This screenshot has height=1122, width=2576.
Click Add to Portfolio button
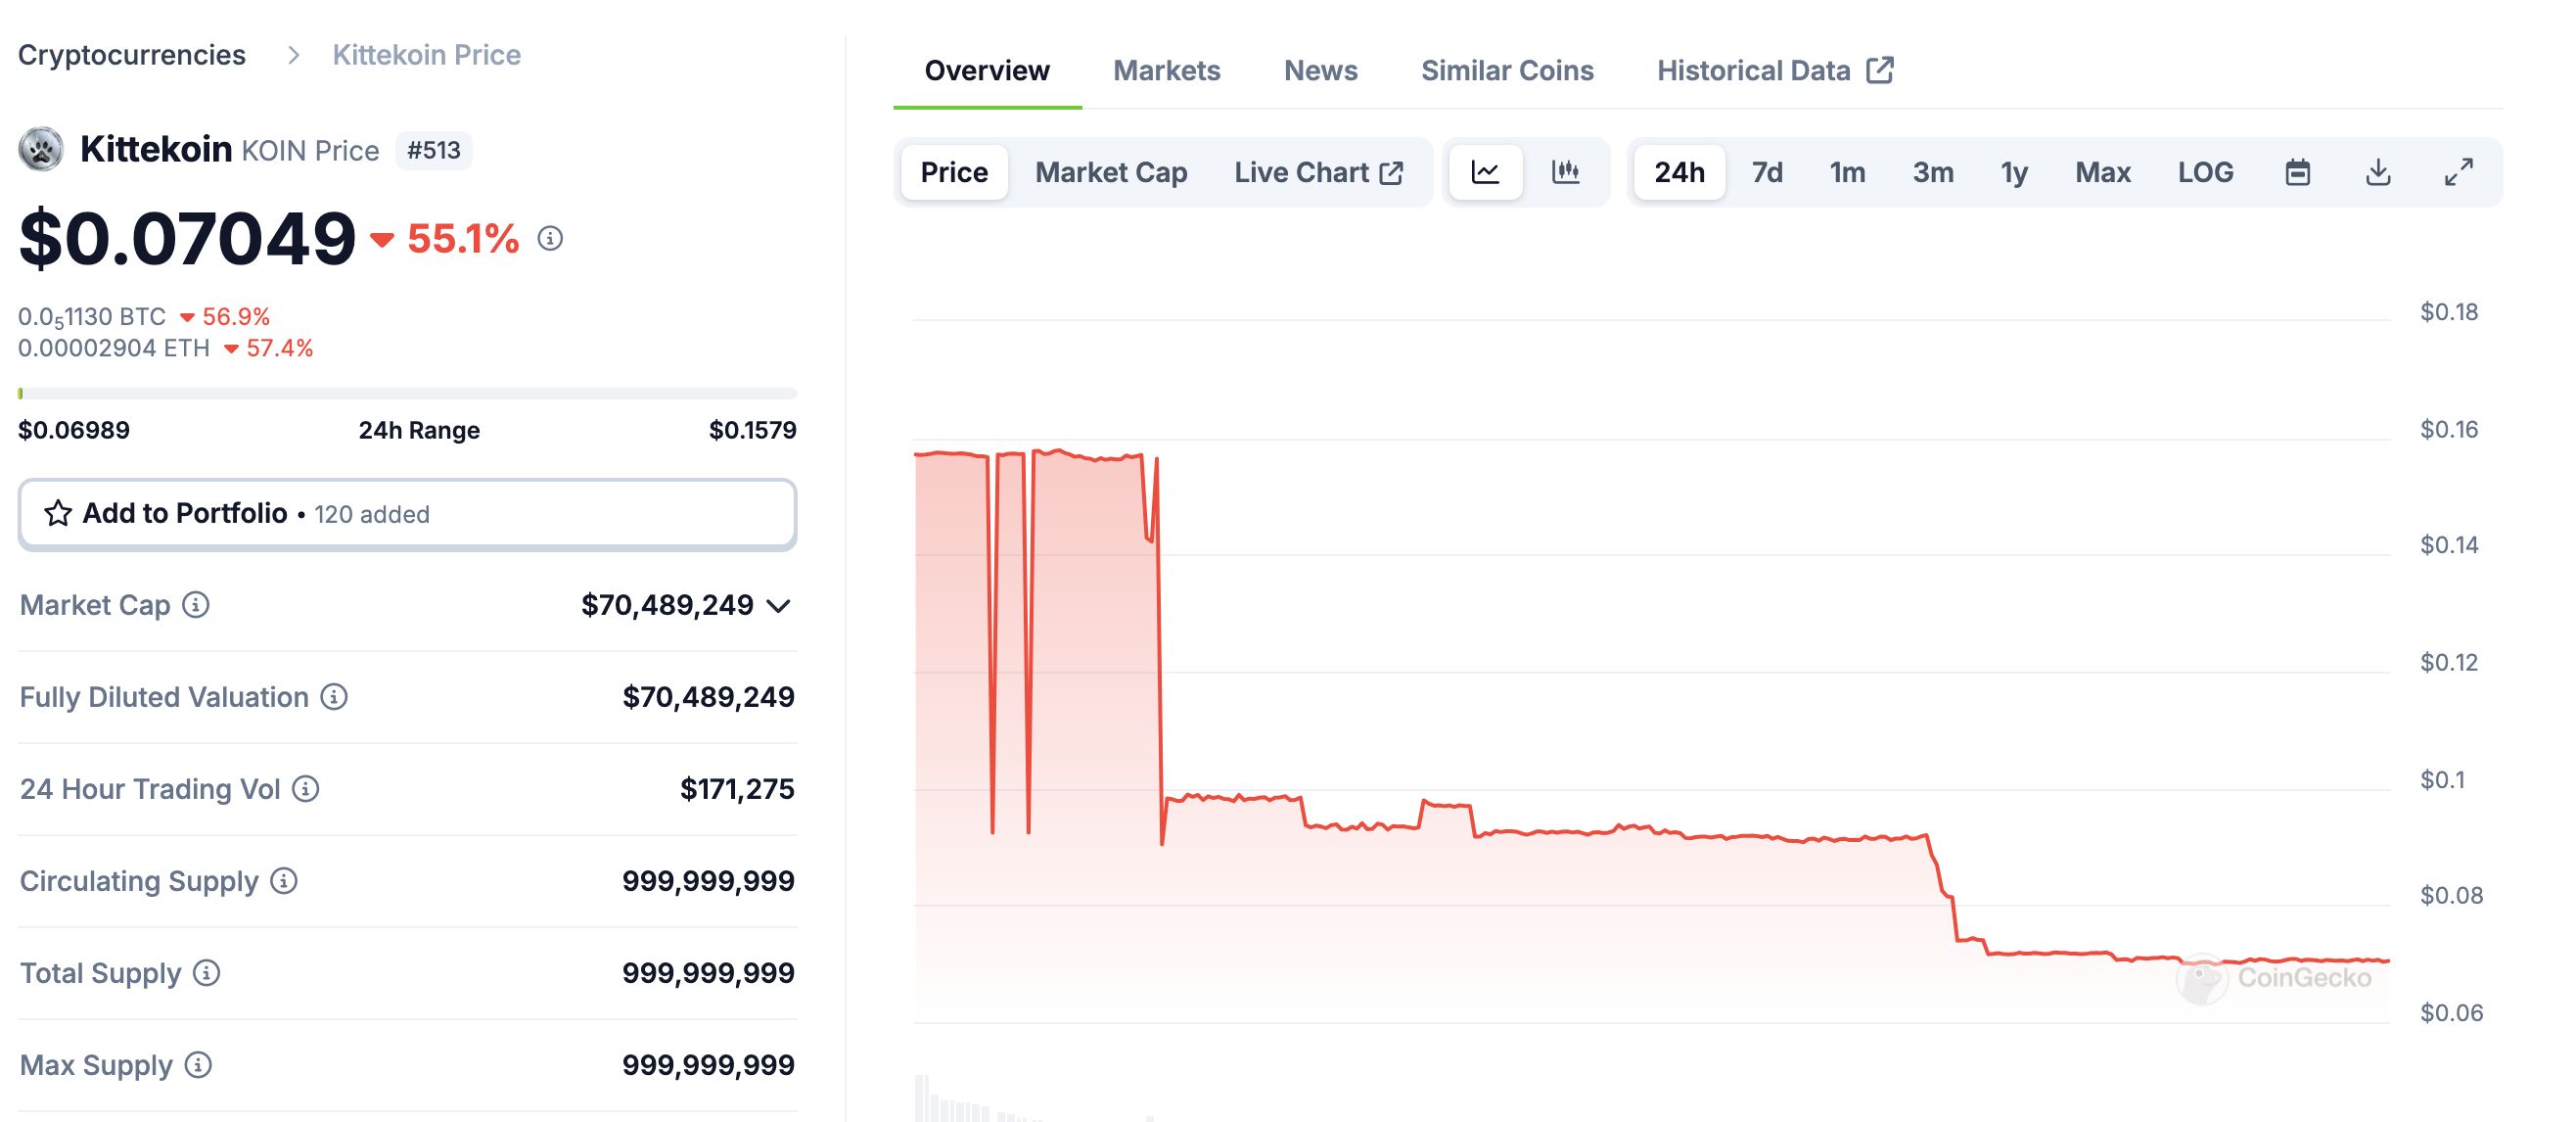tap(407, 514)
